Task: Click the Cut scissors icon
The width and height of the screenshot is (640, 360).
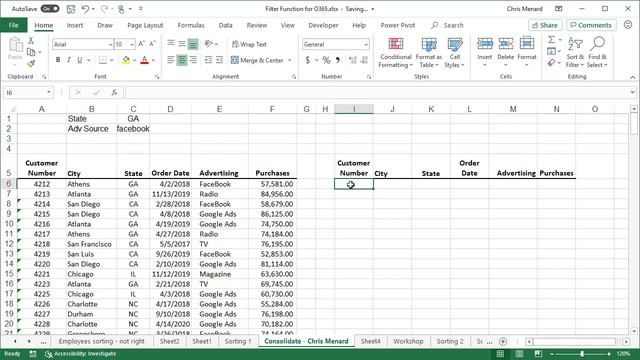Action: (31, 41)
